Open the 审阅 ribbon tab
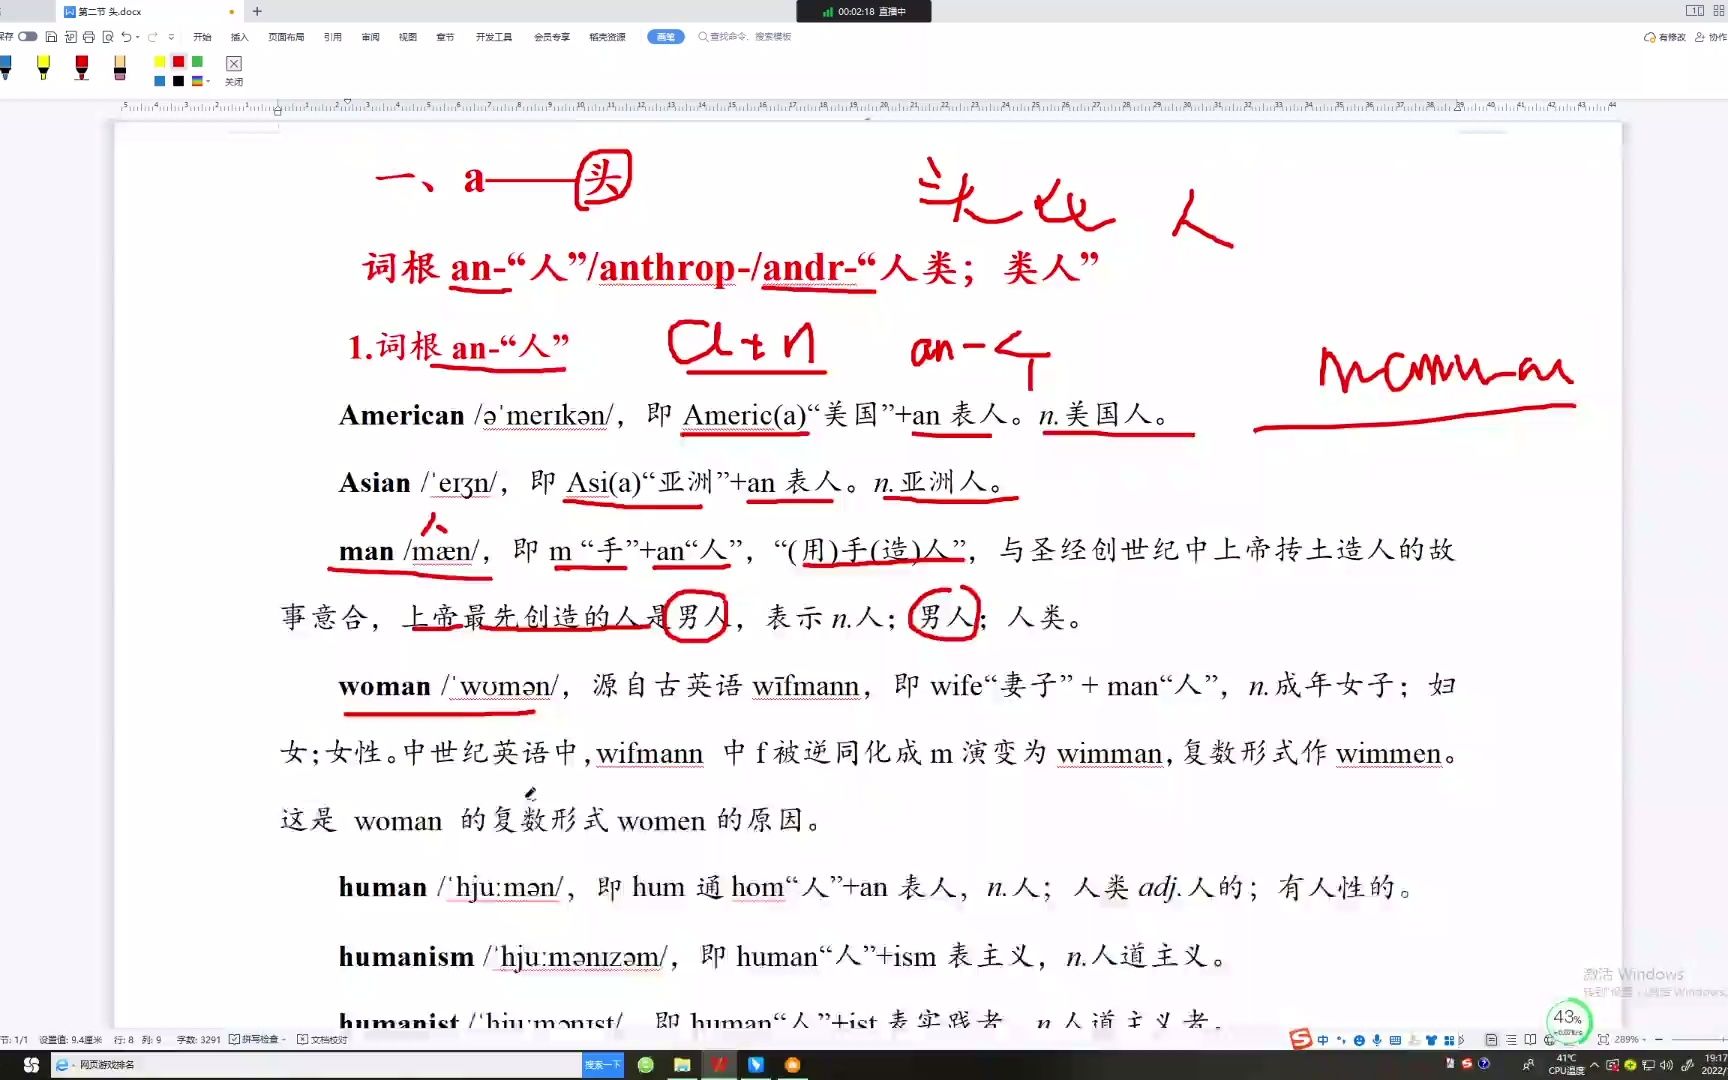Image resolution: width=1728 pixels, height=1080 pixels. (x=370, y=37)
